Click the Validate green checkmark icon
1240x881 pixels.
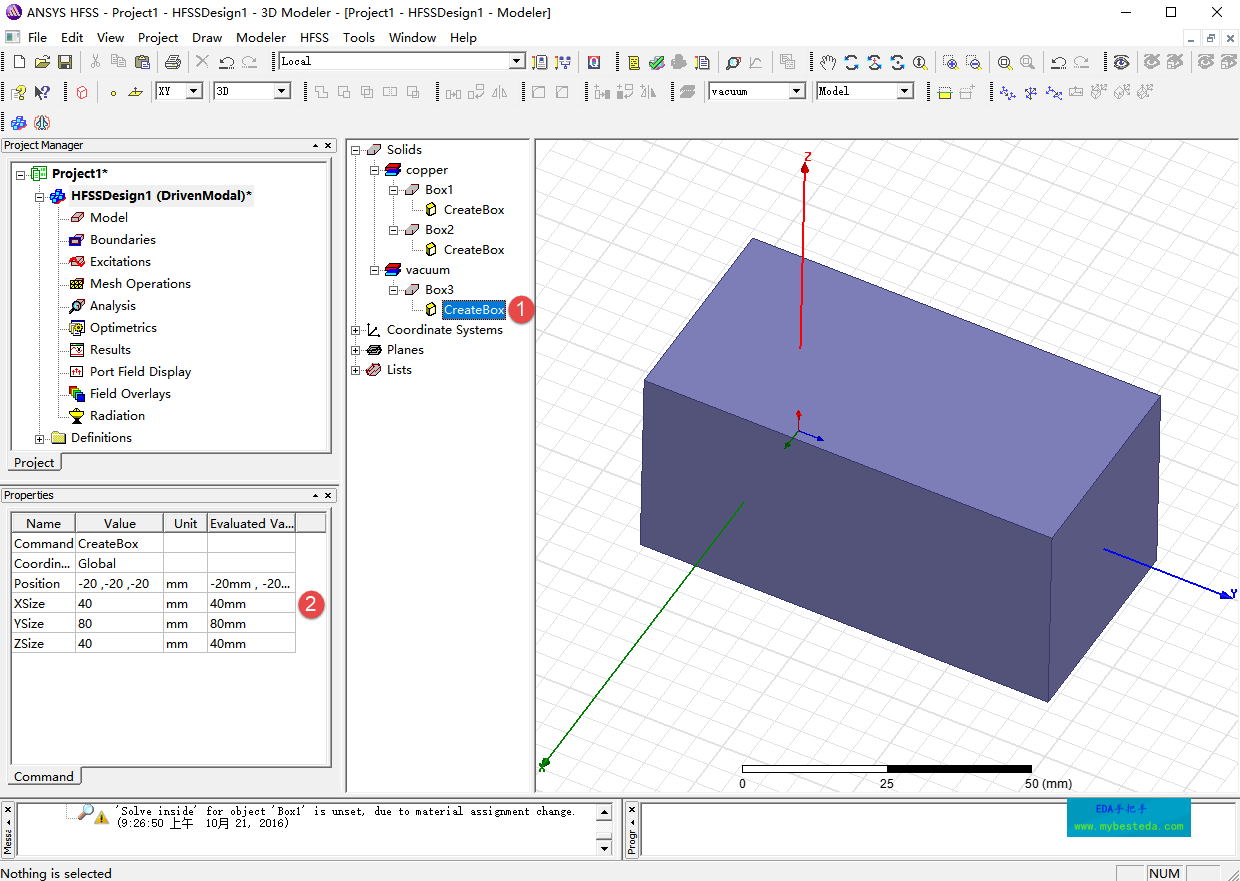tap(656, 62)
